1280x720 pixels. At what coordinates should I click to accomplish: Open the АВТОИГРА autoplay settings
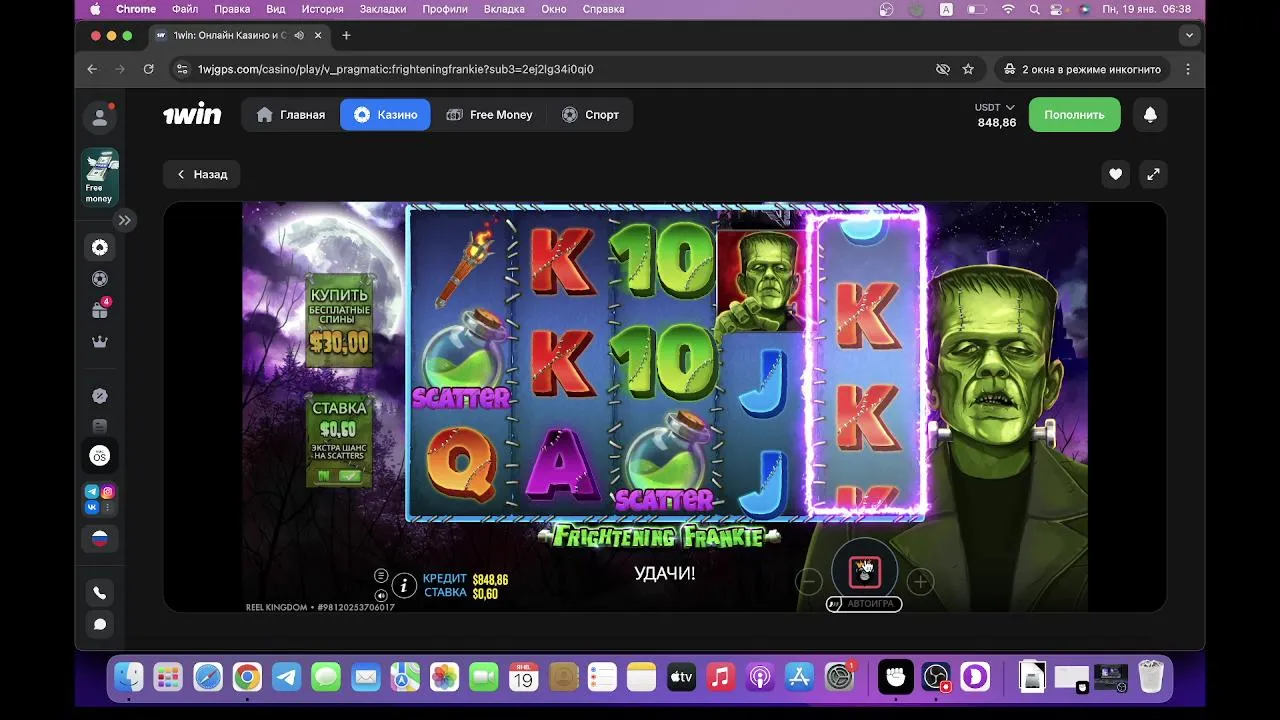click(x=864, y=604)
